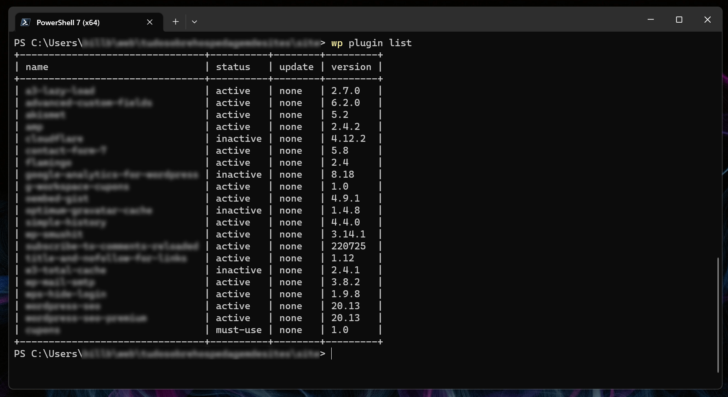The image size is (728, 397).
Task: Click version value 4.12.2
Action: pos(348,139)
